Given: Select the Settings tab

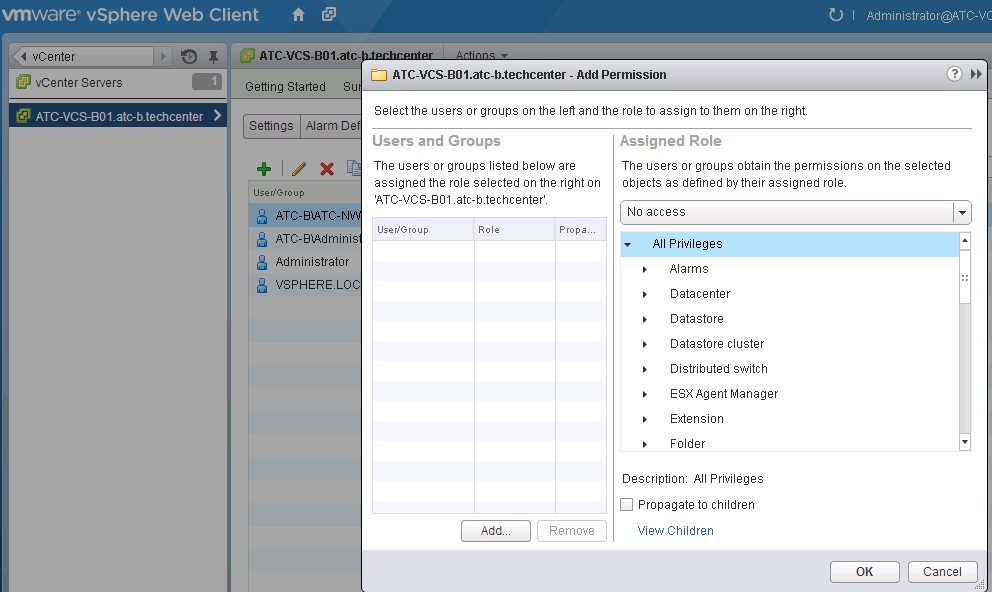Looking at the screenshot, I should click(271, 126).
